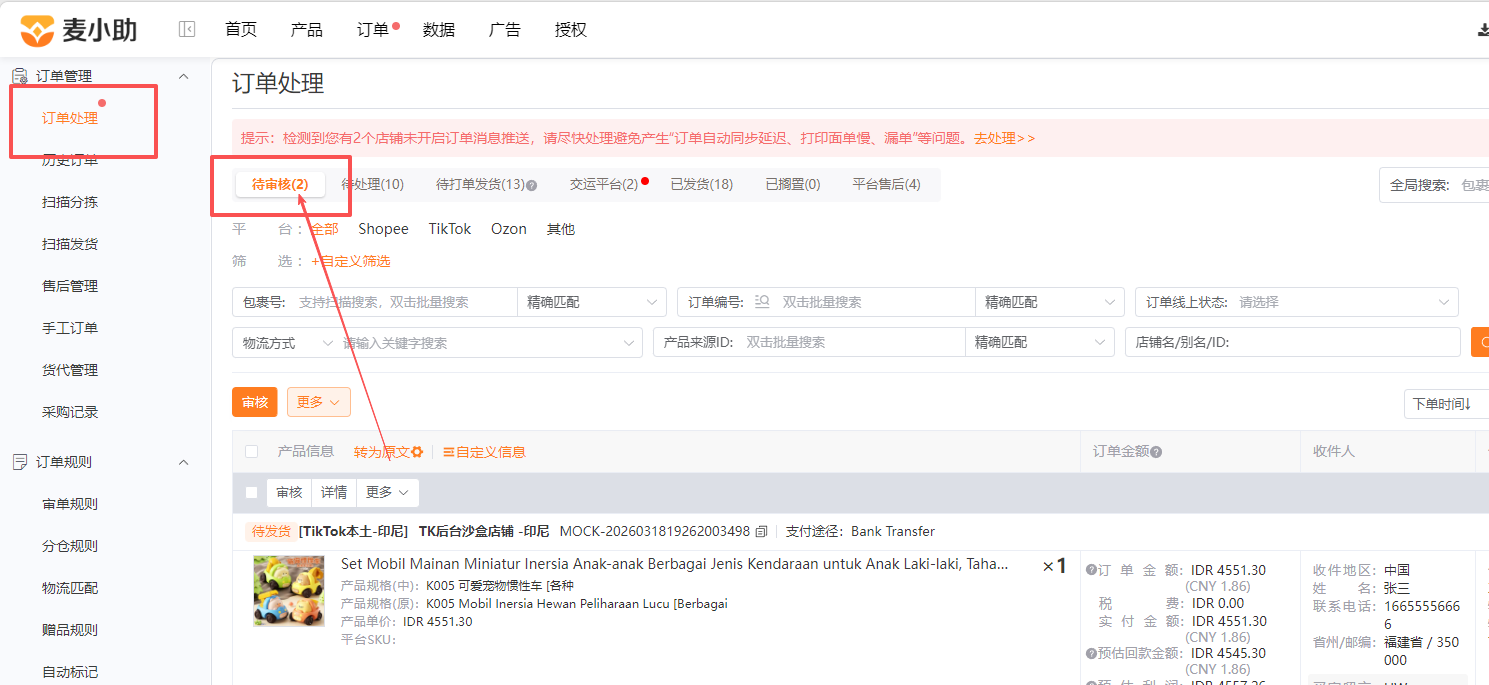This screenshot has height=685, width=1489.
Task: Collapse the 订单管理 sidebar section
Action: click(x=183, y=76)
